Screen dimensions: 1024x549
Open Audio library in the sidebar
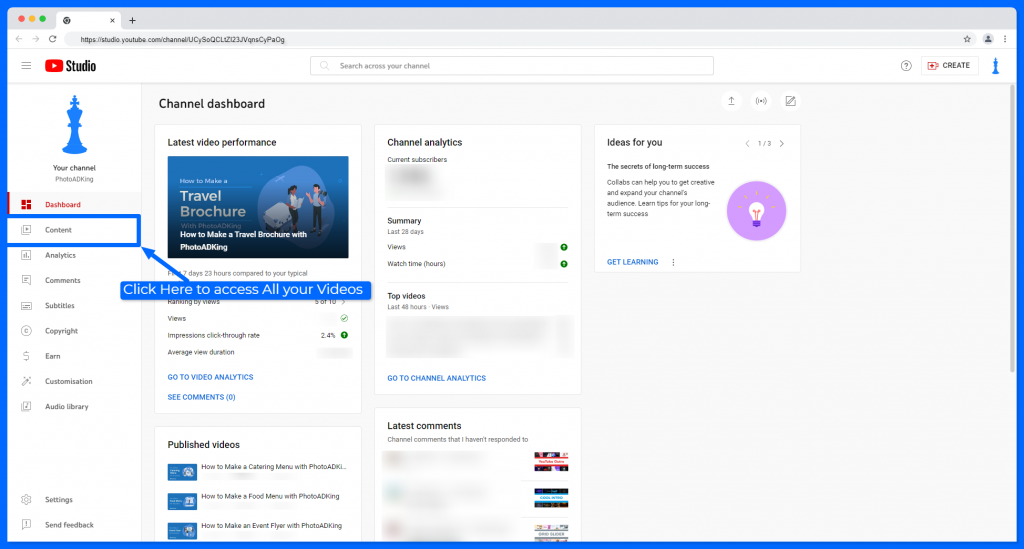(x=74, y=406)
